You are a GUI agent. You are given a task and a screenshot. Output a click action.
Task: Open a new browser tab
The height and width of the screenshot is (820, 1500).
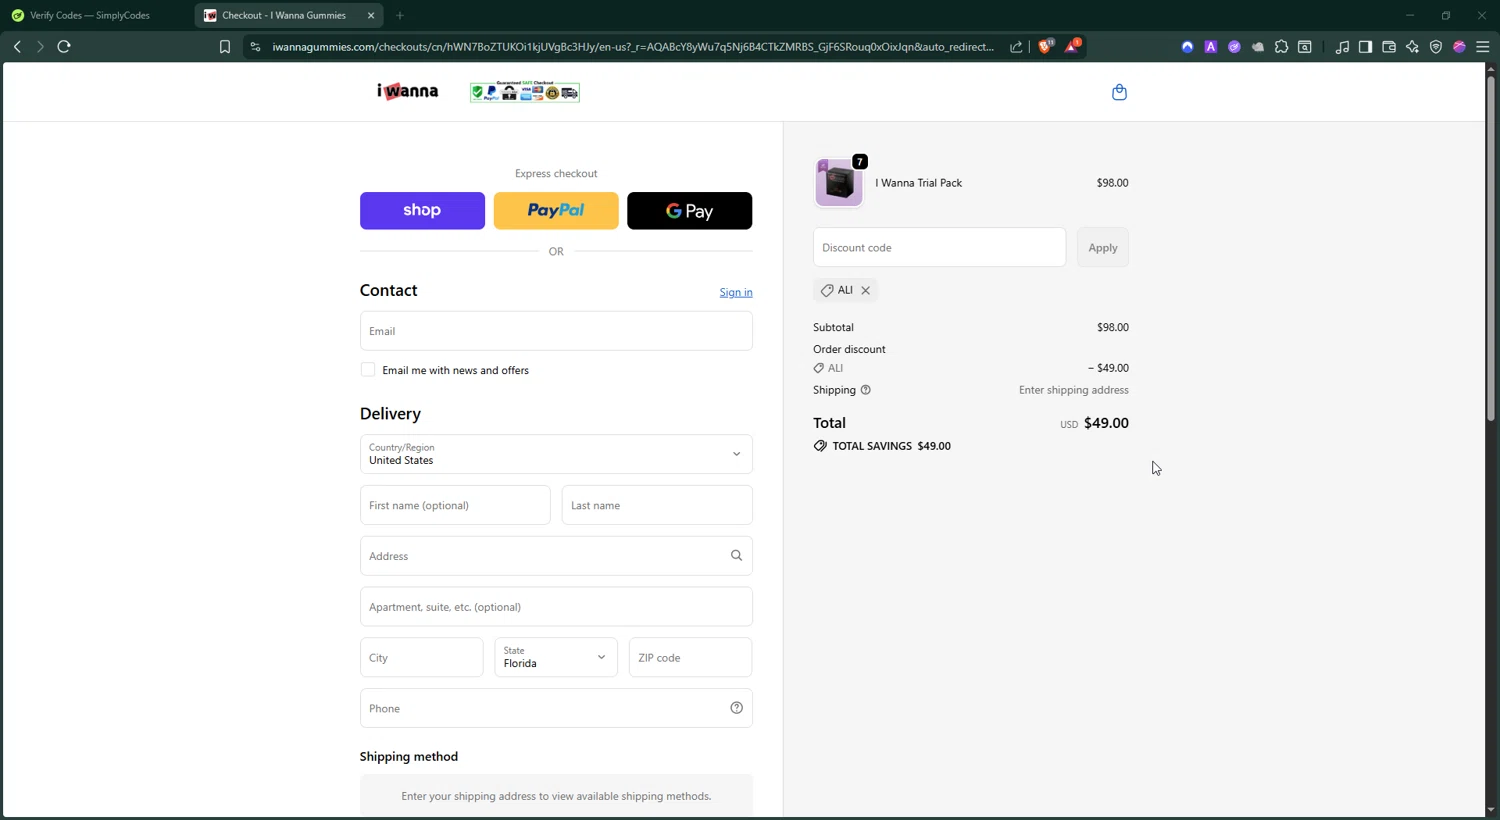pyautogui.click(x=400, y=16)
